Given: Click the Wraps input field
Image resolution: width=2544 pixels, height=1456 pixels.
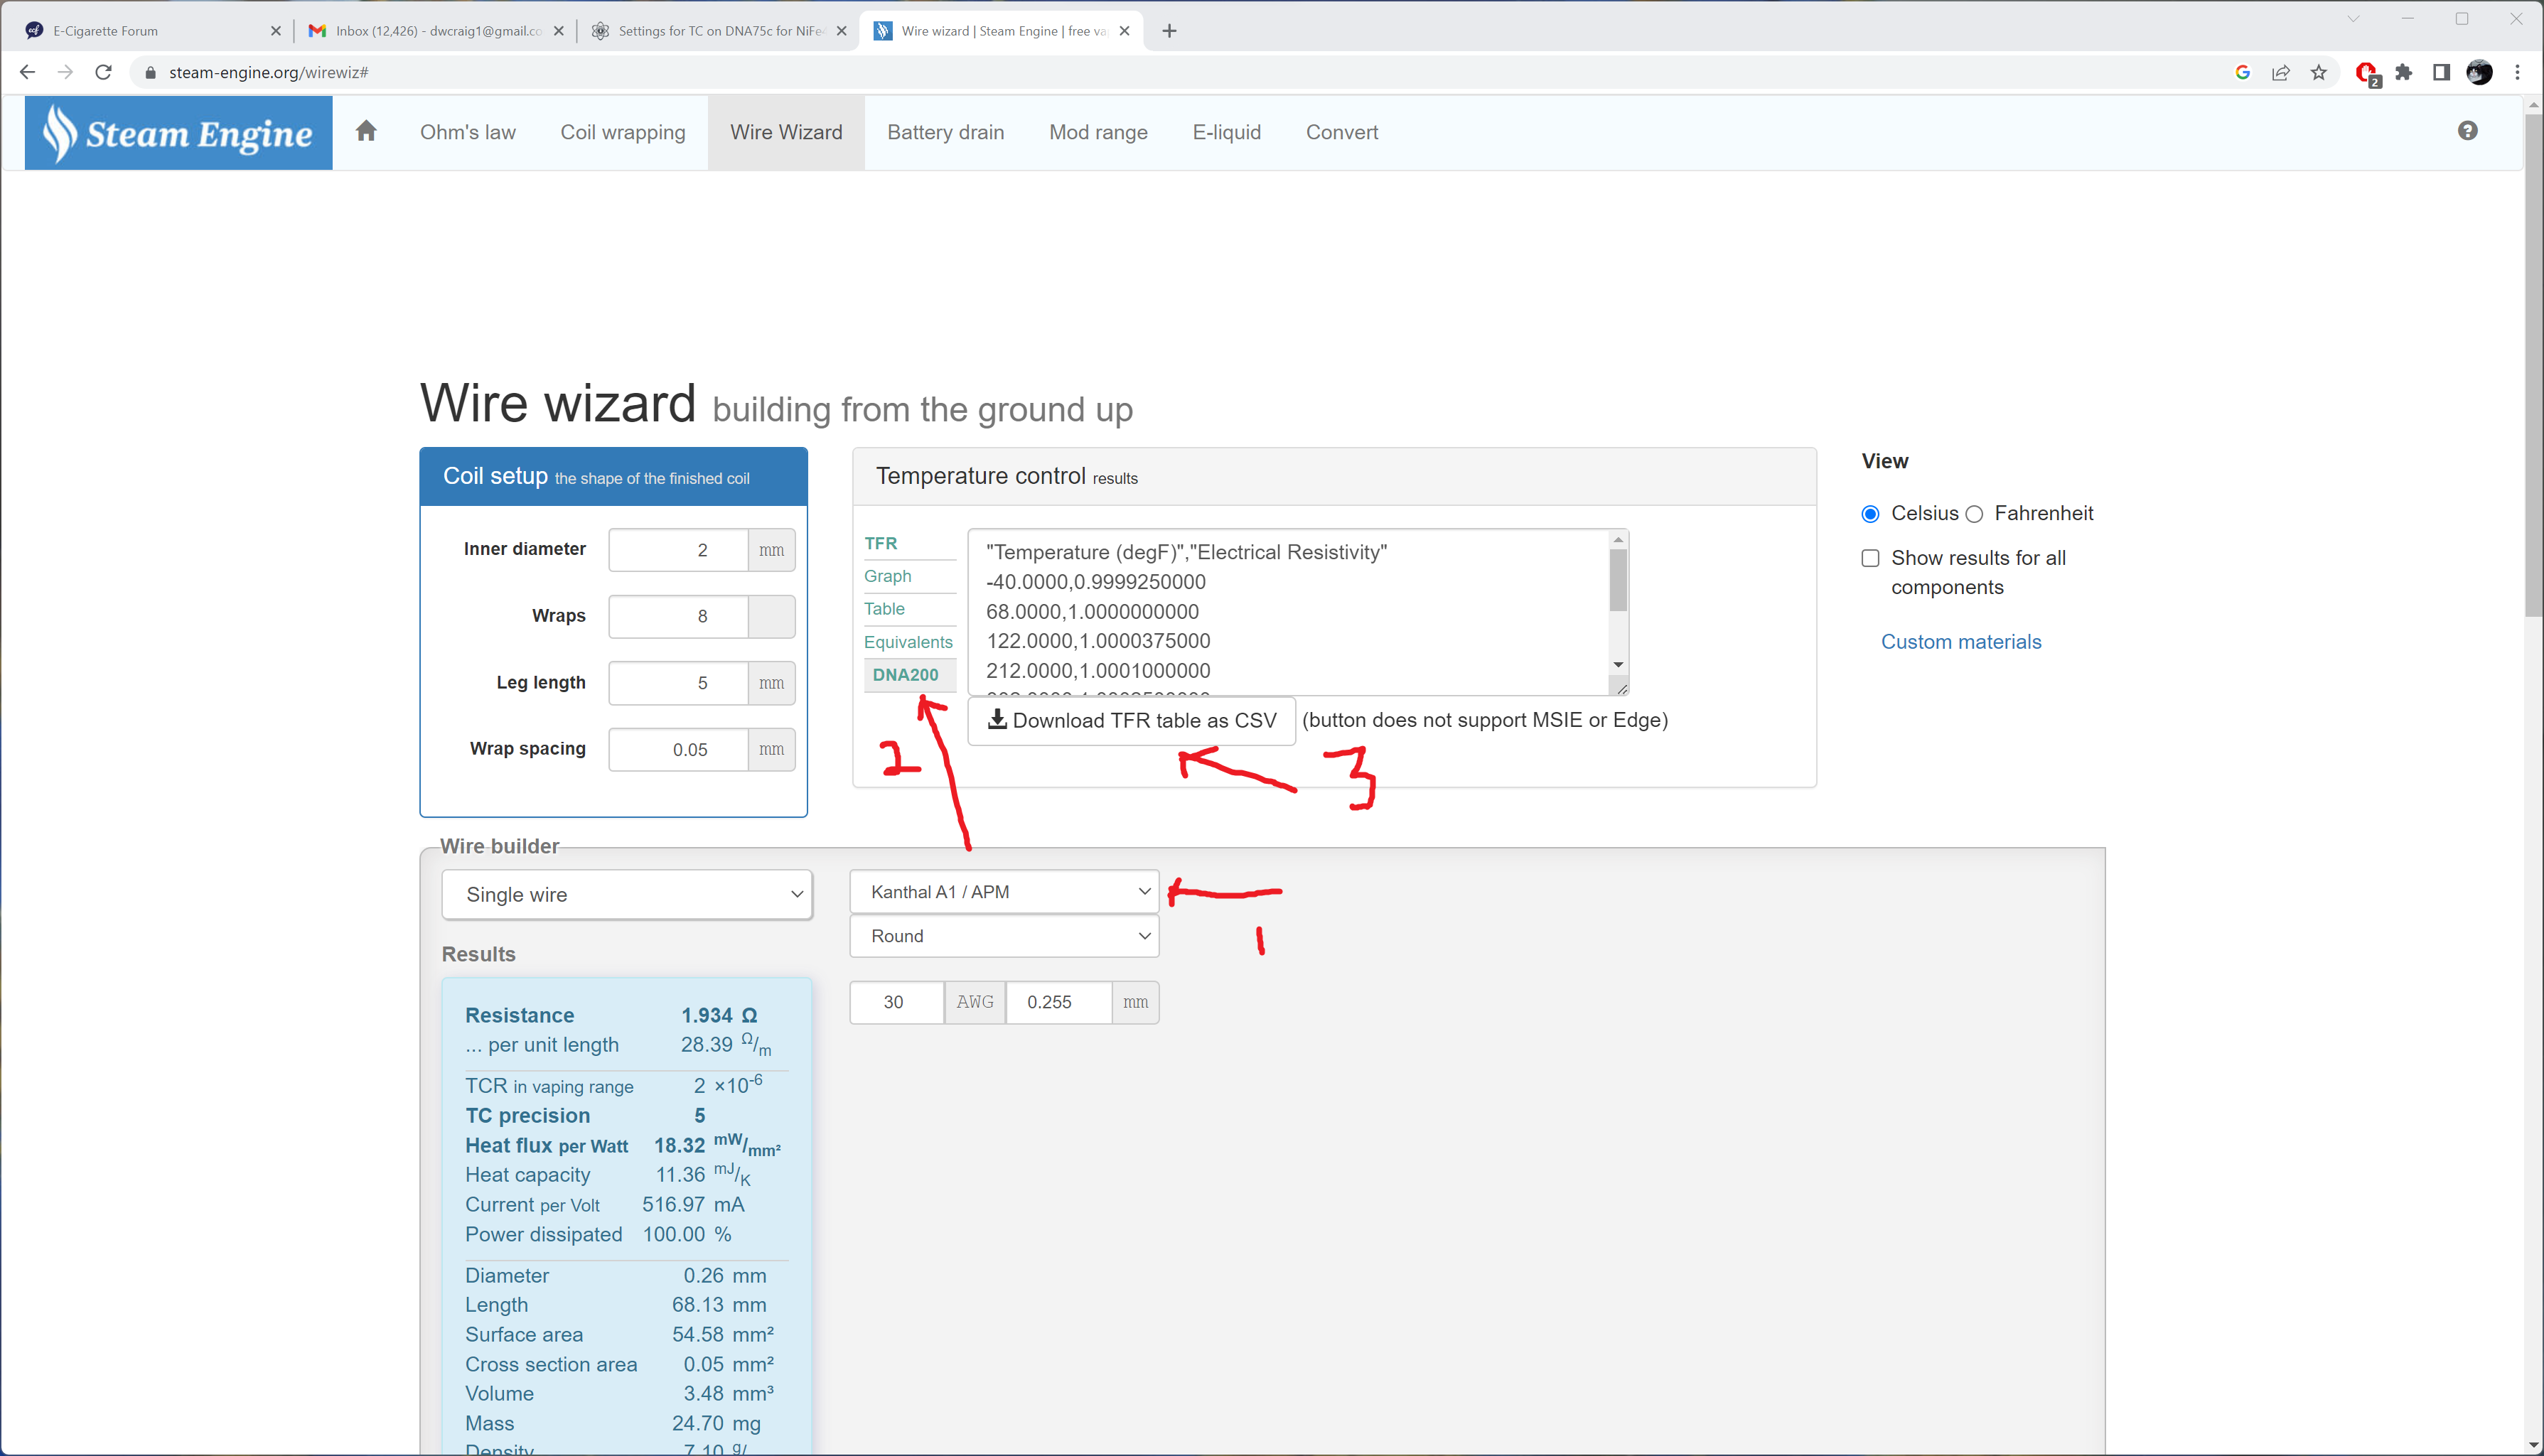Looking at the screenshot, I should pos(679,616).
